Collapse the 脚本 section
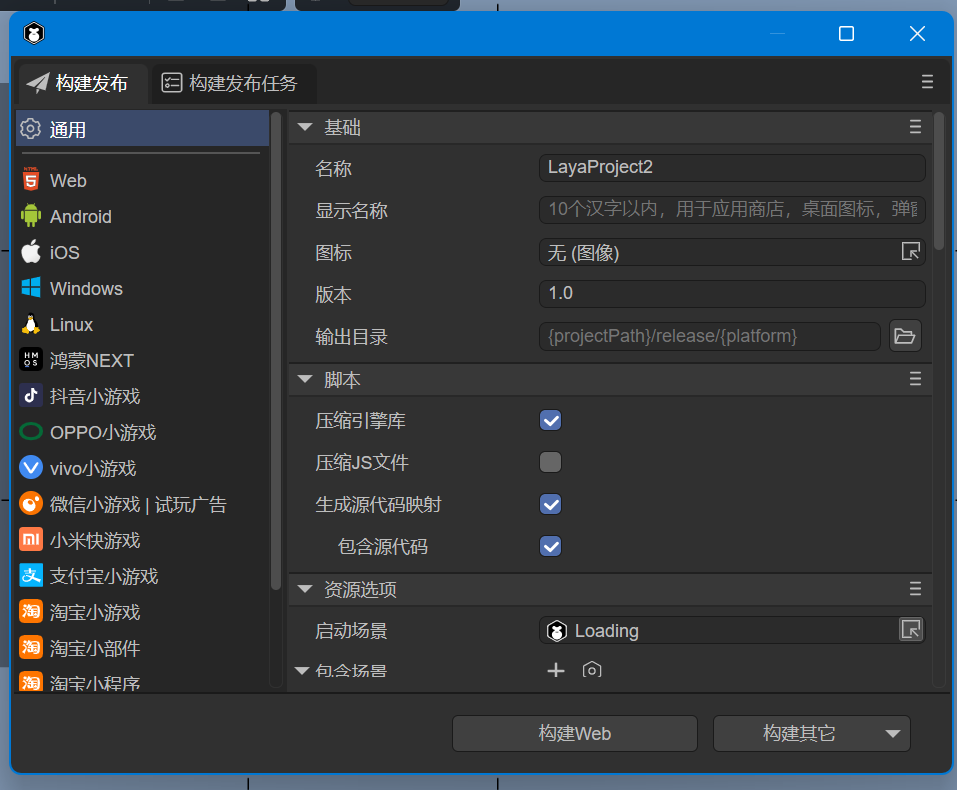 [x=304, y=379]
